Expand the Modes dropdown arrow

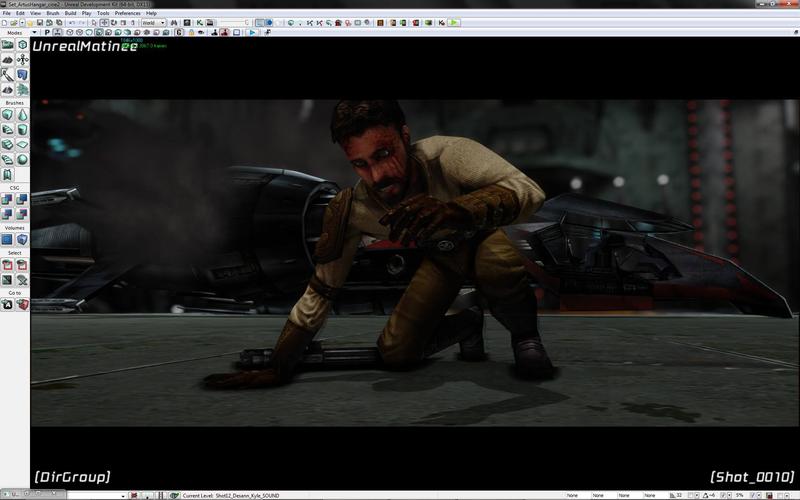pos(35,33)
